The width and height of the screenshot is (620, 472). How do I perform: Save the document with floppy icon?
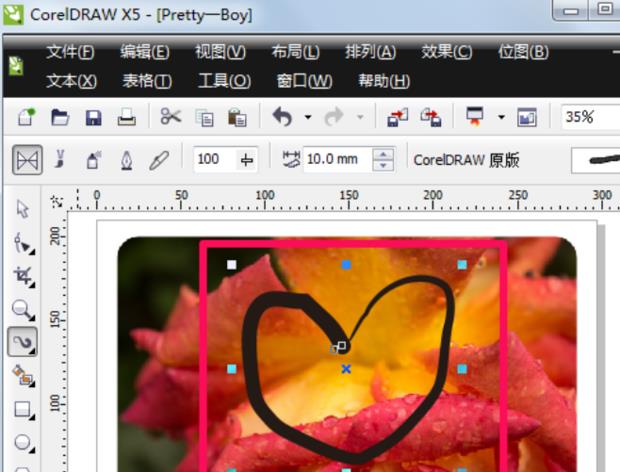93,117
